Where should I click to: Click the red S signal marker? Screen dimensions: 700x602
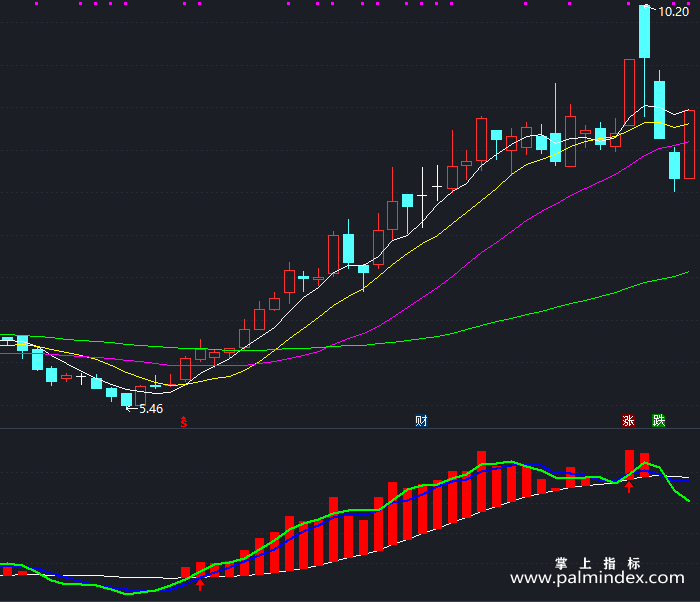pos(183,422)
